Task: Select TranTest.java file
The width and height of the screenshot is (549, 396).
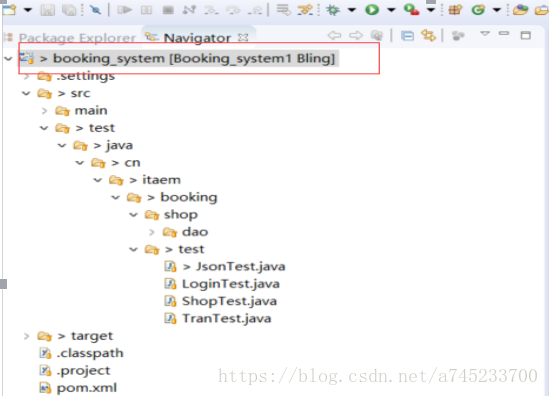Action: click(x=218, y=319)
